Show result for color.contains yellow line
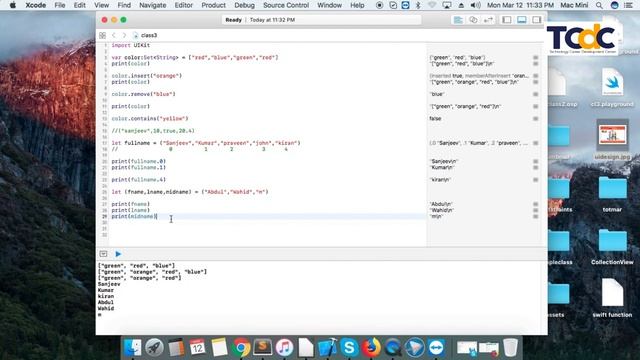 (x=536, y=119)
